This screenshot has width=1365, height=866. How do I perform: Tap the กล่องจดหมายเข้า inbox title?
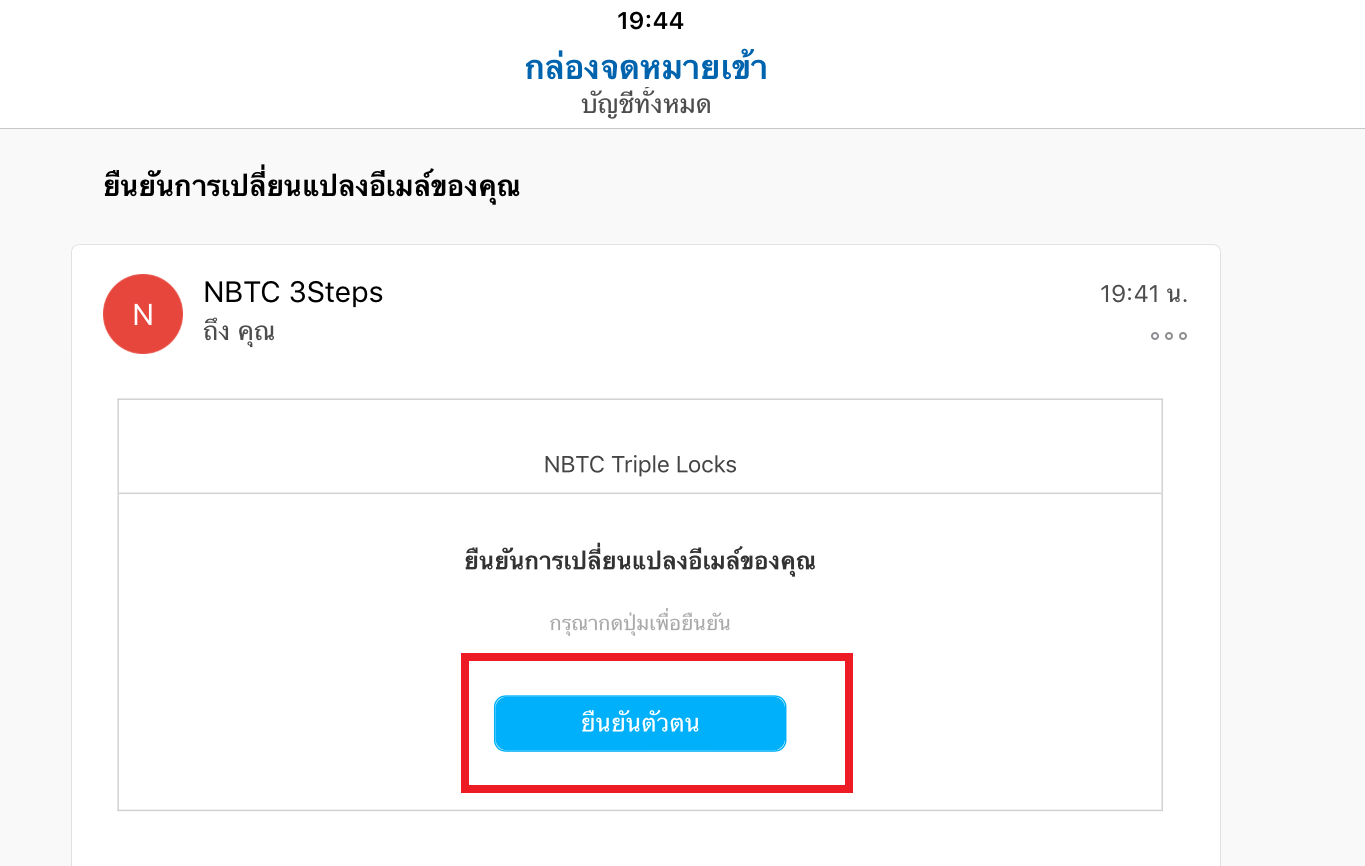point(646,68)
